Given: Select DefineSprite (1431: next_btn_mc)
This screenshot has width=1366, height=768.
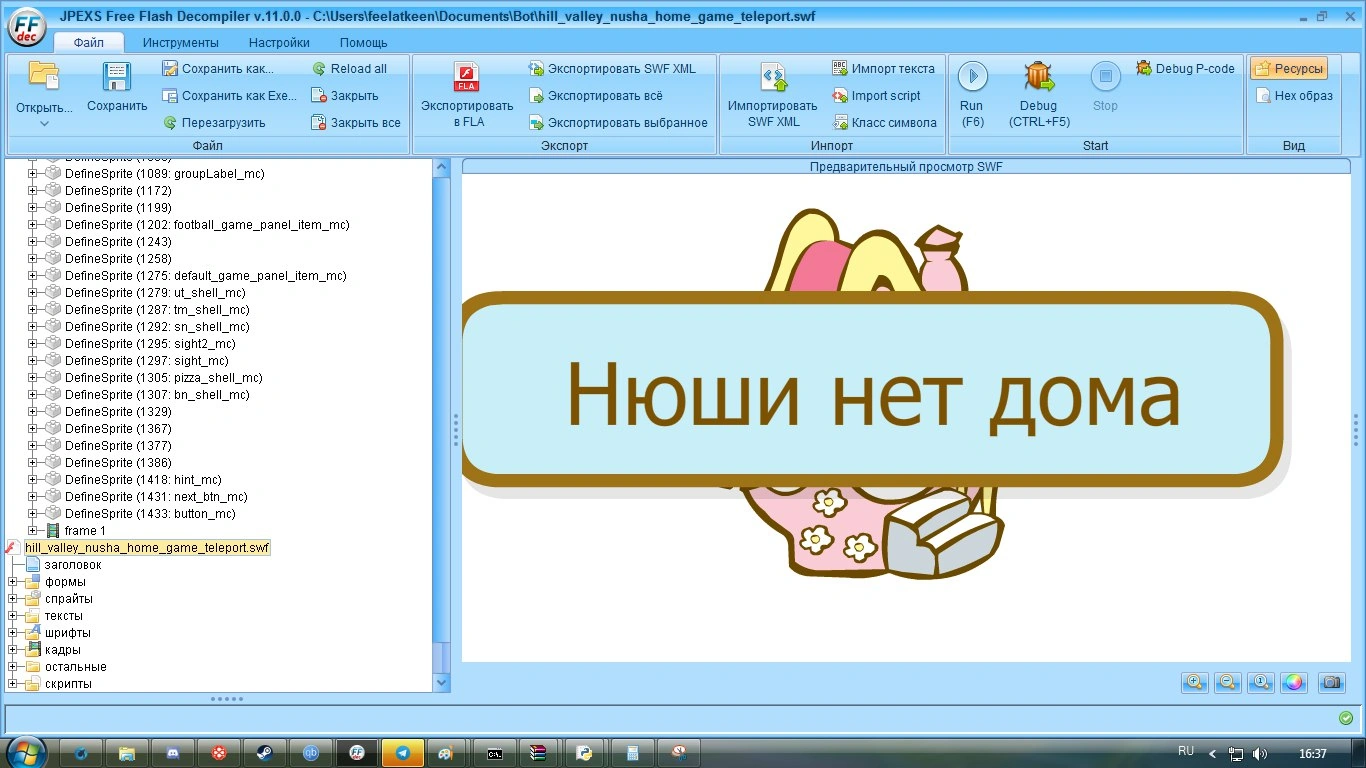Looking at the screenshot, I should (156, 497).
